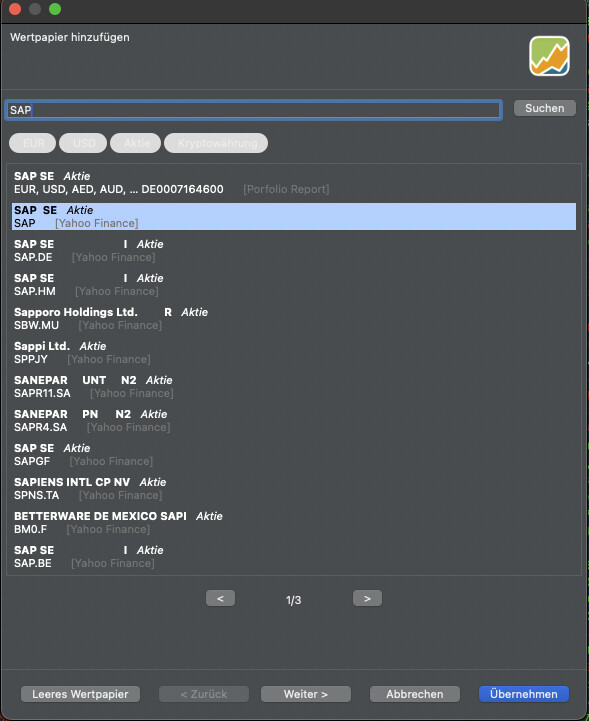Close the dialog with red button
Image resolution: width=589 pixels, height=721 pixels.
[x=15, y=9]
